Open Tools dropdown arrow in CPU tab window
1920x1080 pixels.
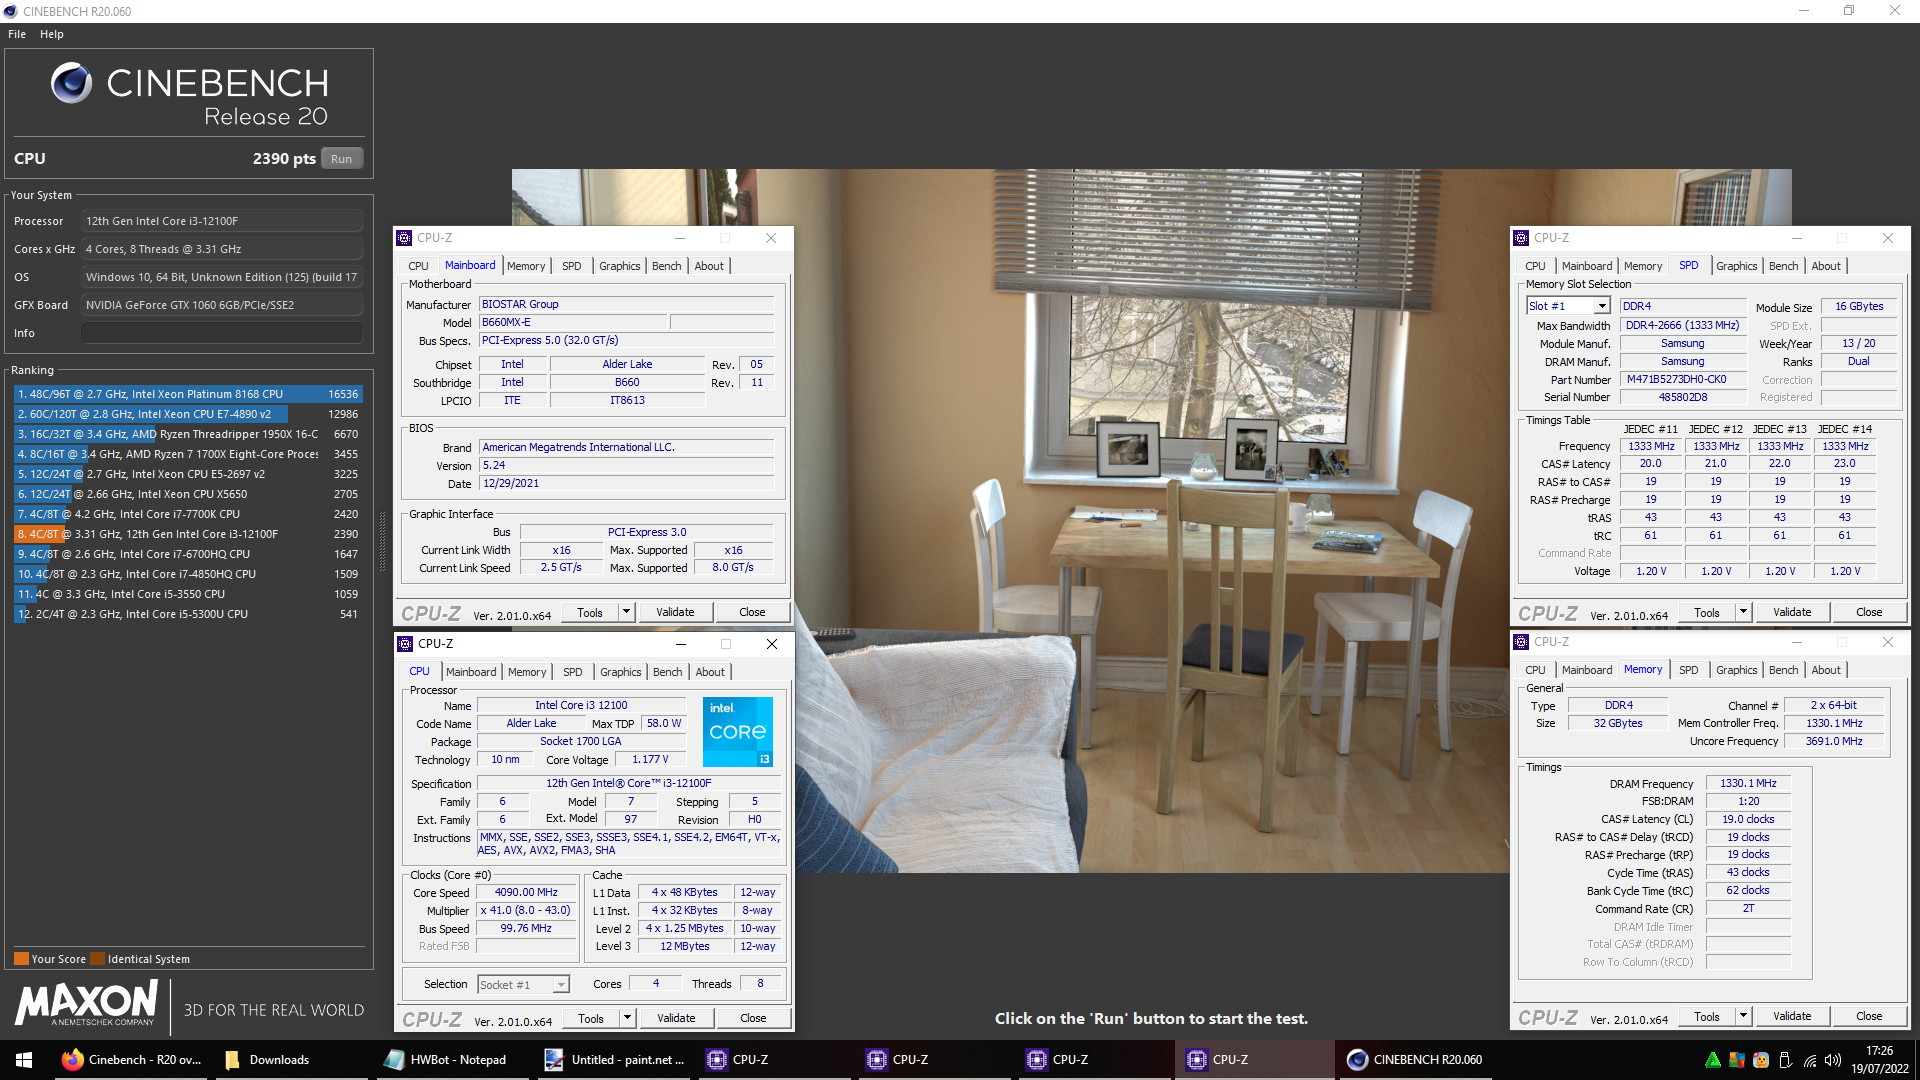click(x=628, y=1018)
